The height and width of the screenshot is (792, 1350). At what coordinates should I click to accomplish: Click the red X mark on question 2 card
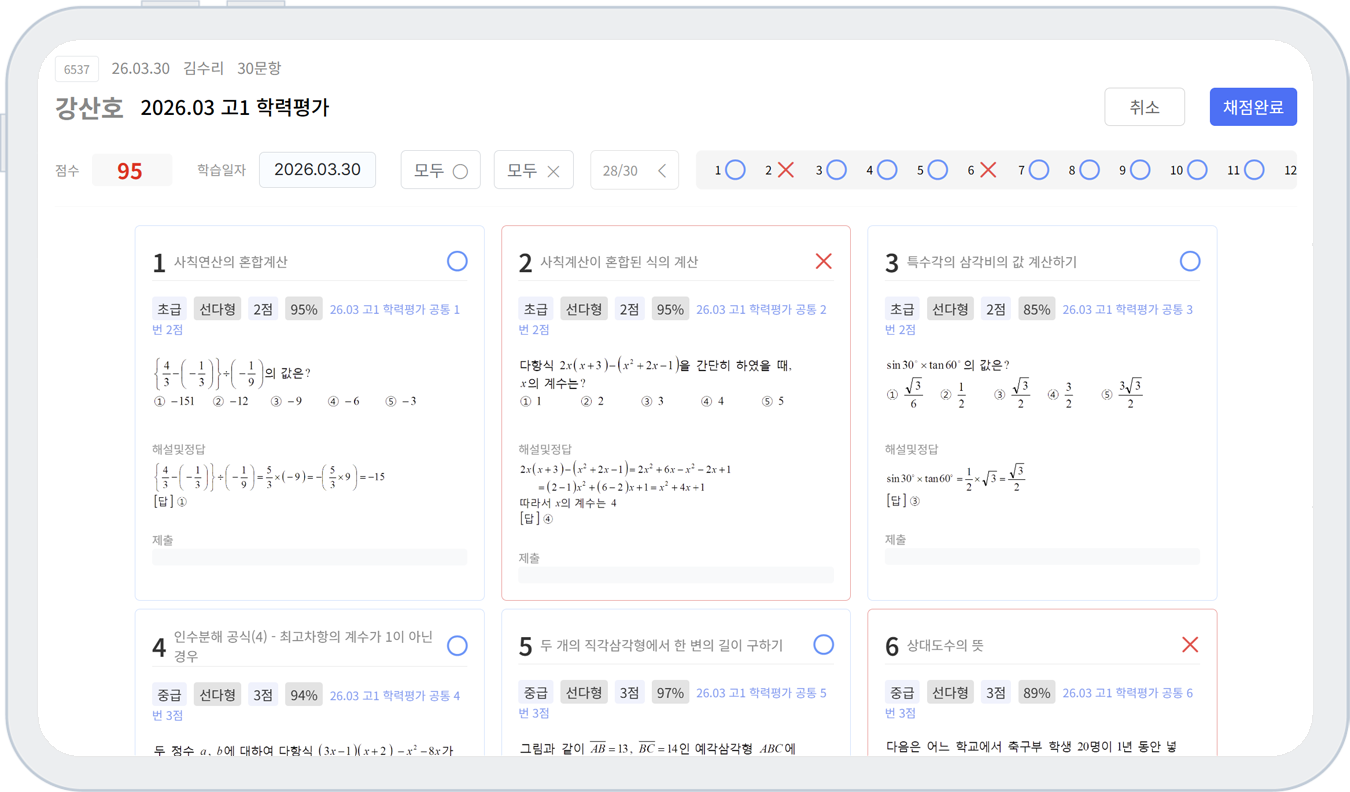[x=823, y=261]
